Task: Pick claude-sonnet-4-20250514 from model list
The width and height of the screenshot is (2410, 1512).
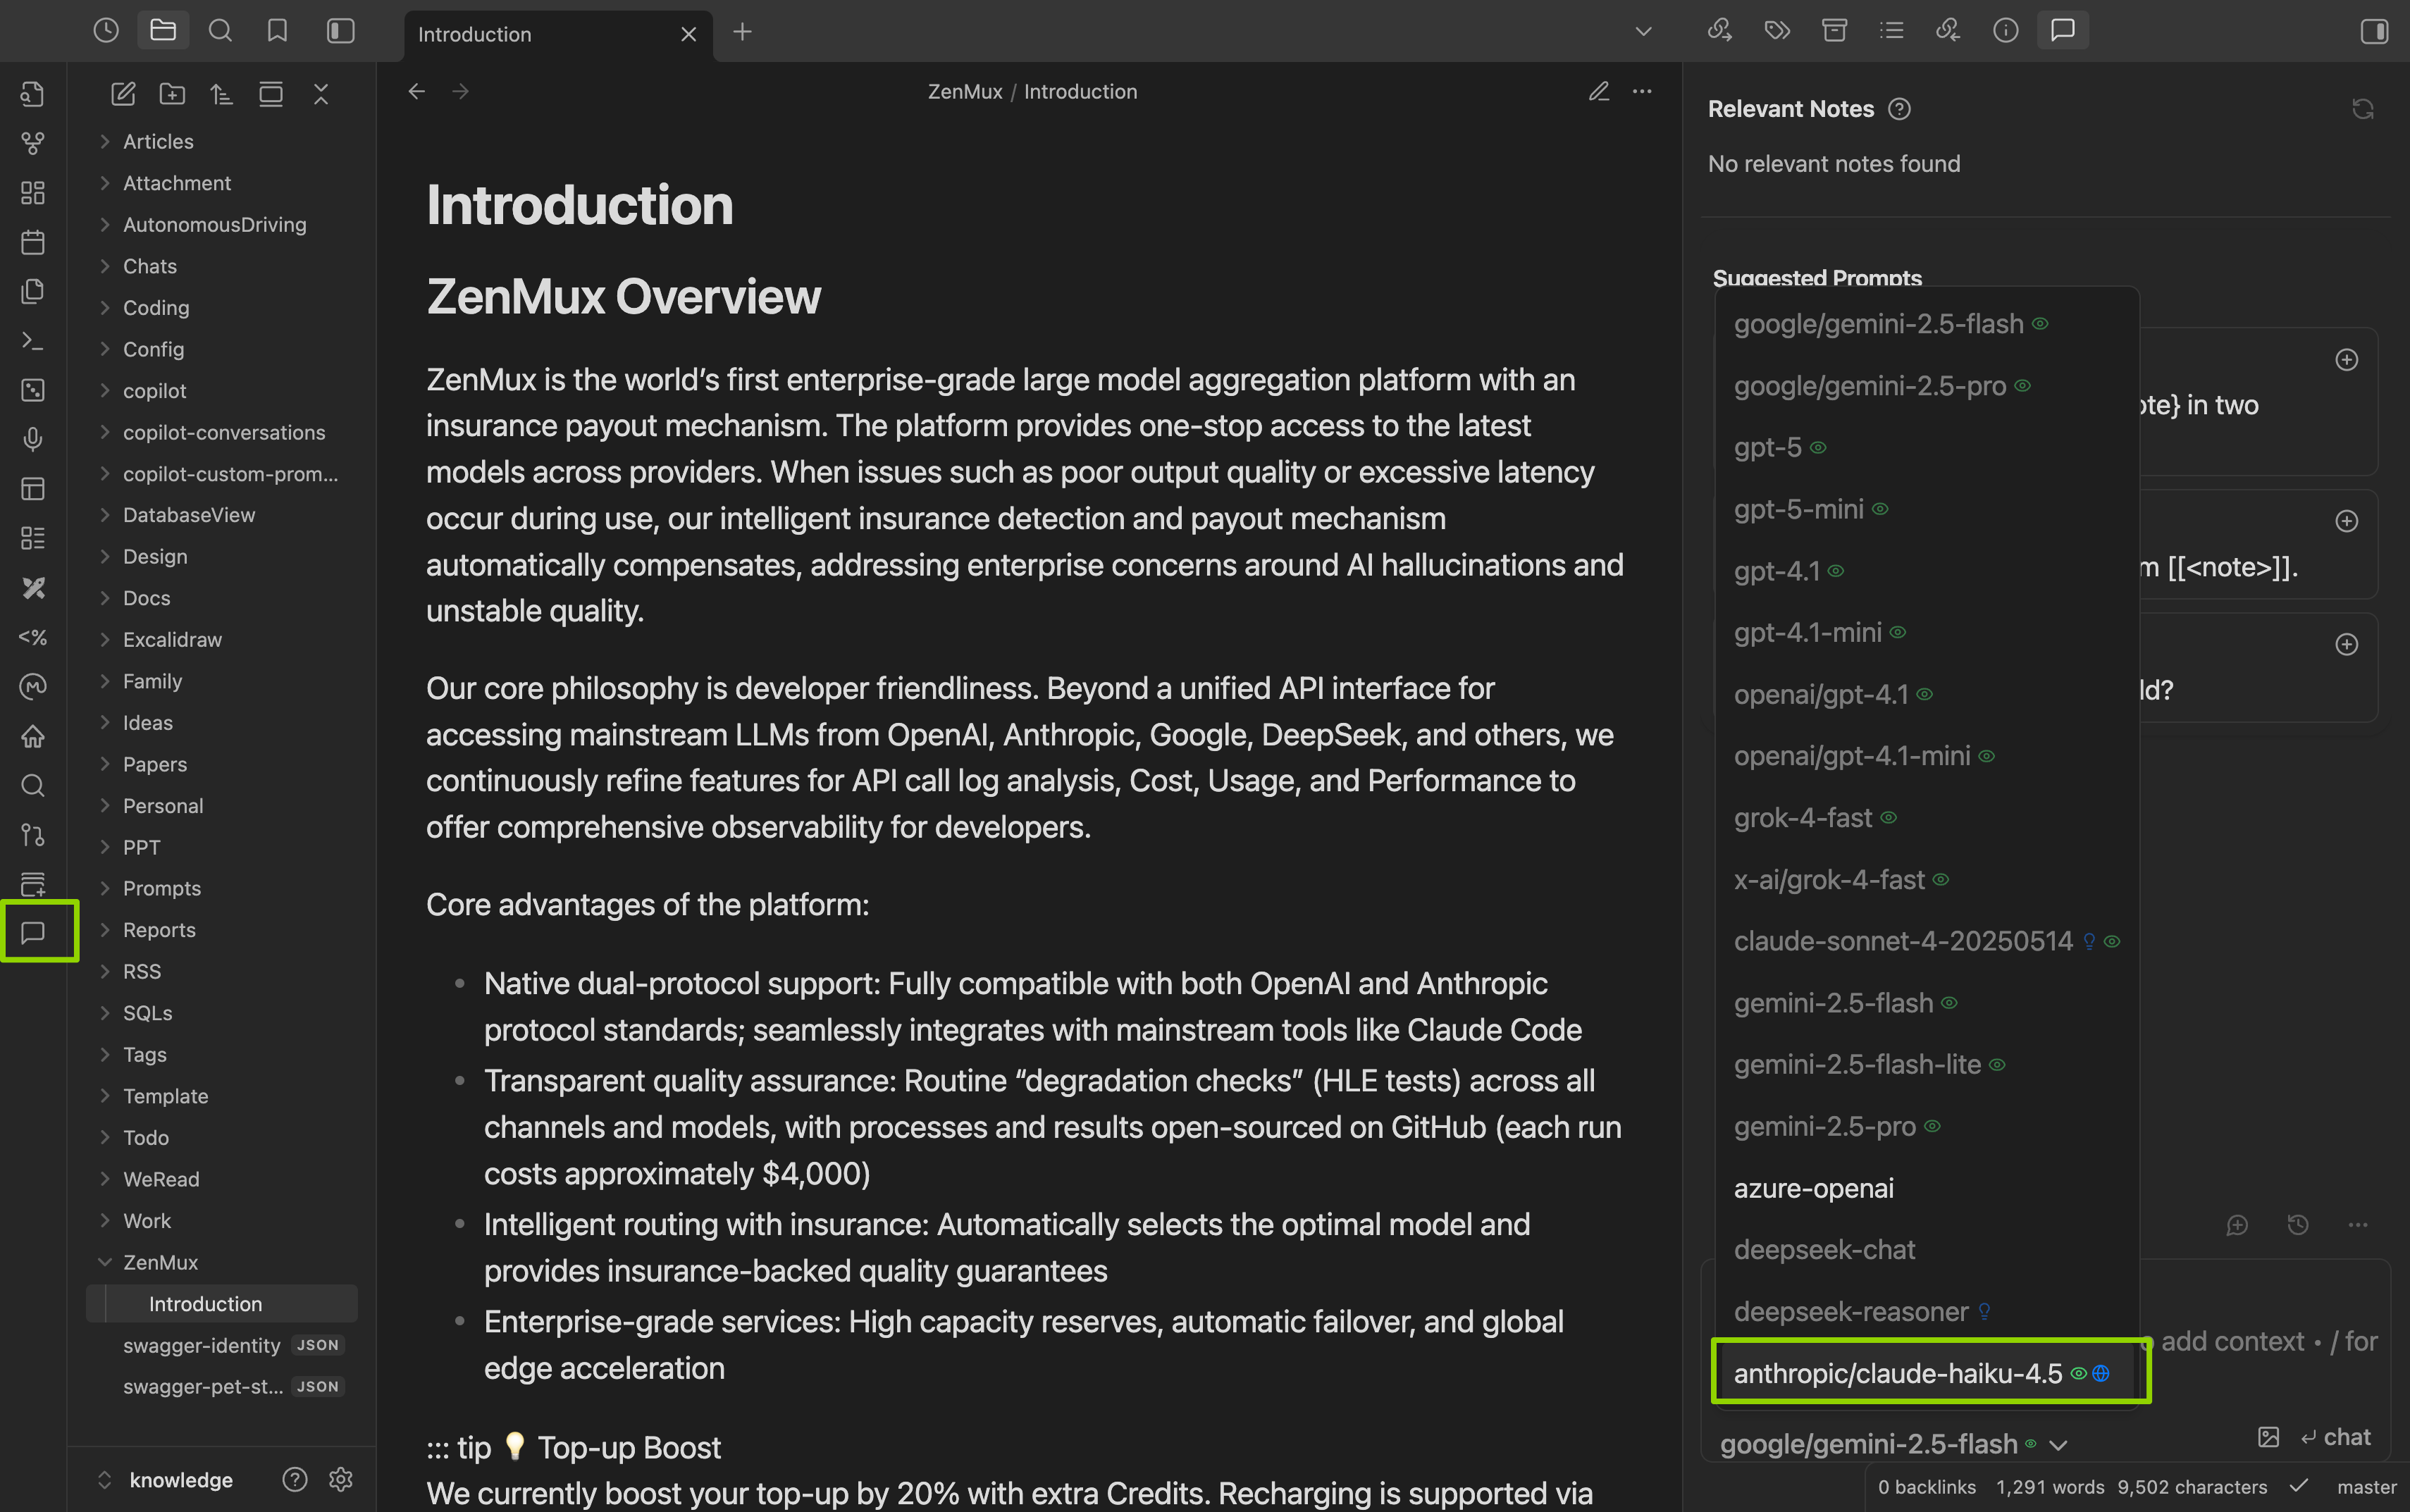Action: click(1927, 941)
